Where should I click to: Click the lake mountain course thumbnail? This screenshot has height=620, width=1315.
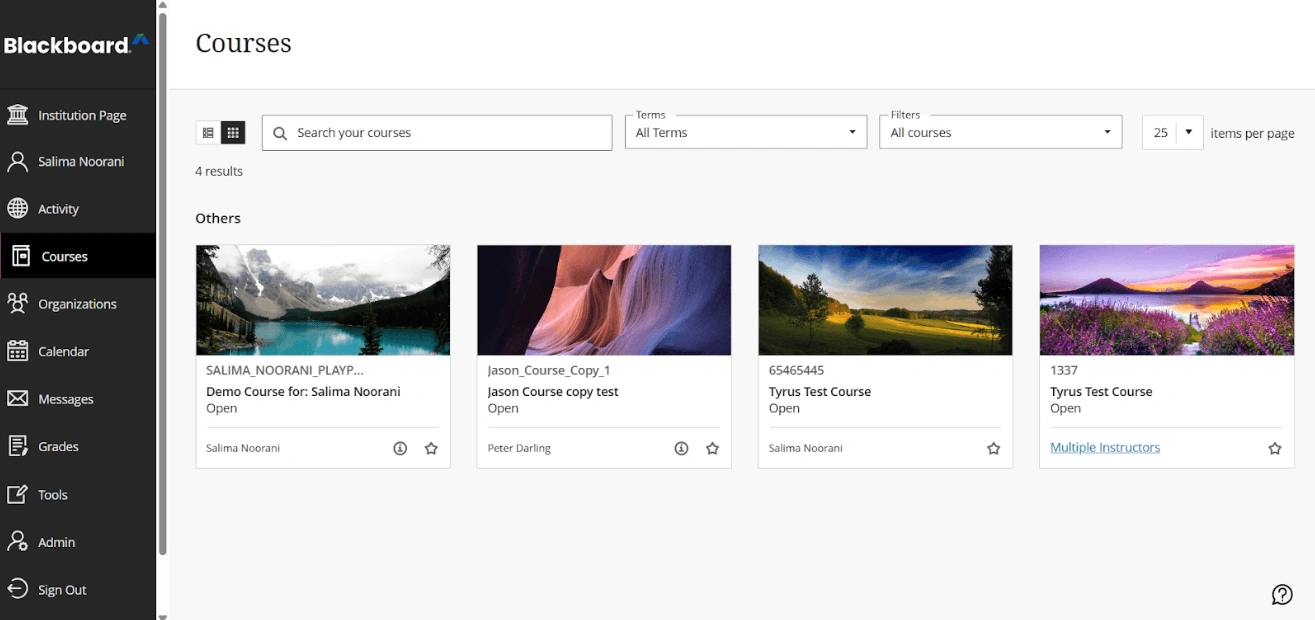[323, 300]
